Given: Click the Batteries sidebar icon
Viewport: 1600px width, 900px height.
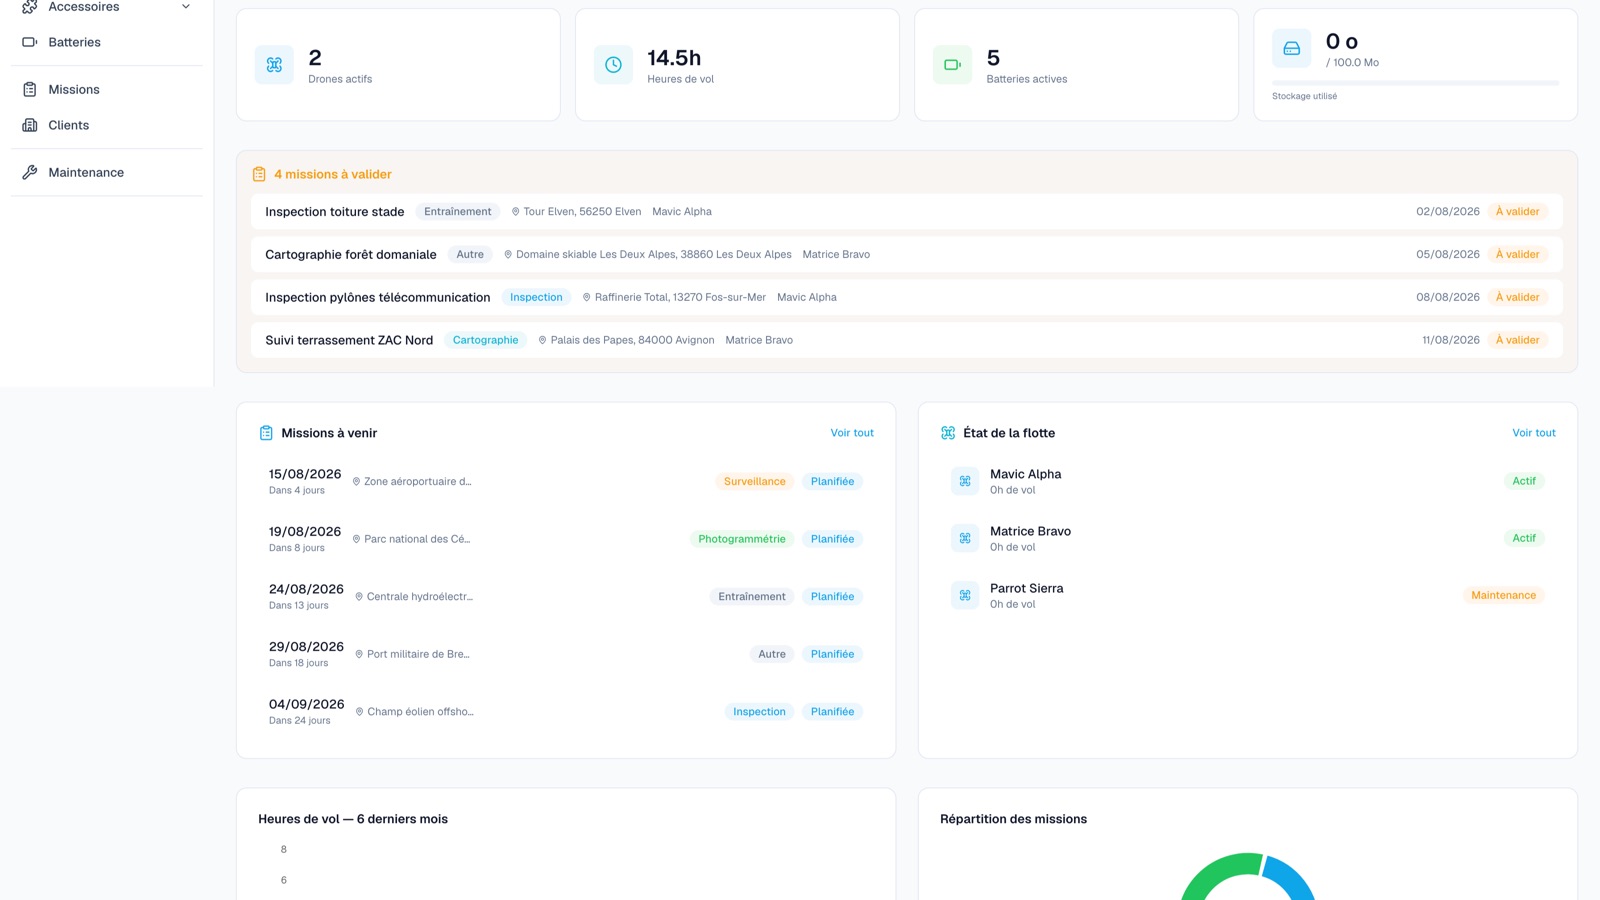Looking at the screenshot, I should tap(30, 42).
